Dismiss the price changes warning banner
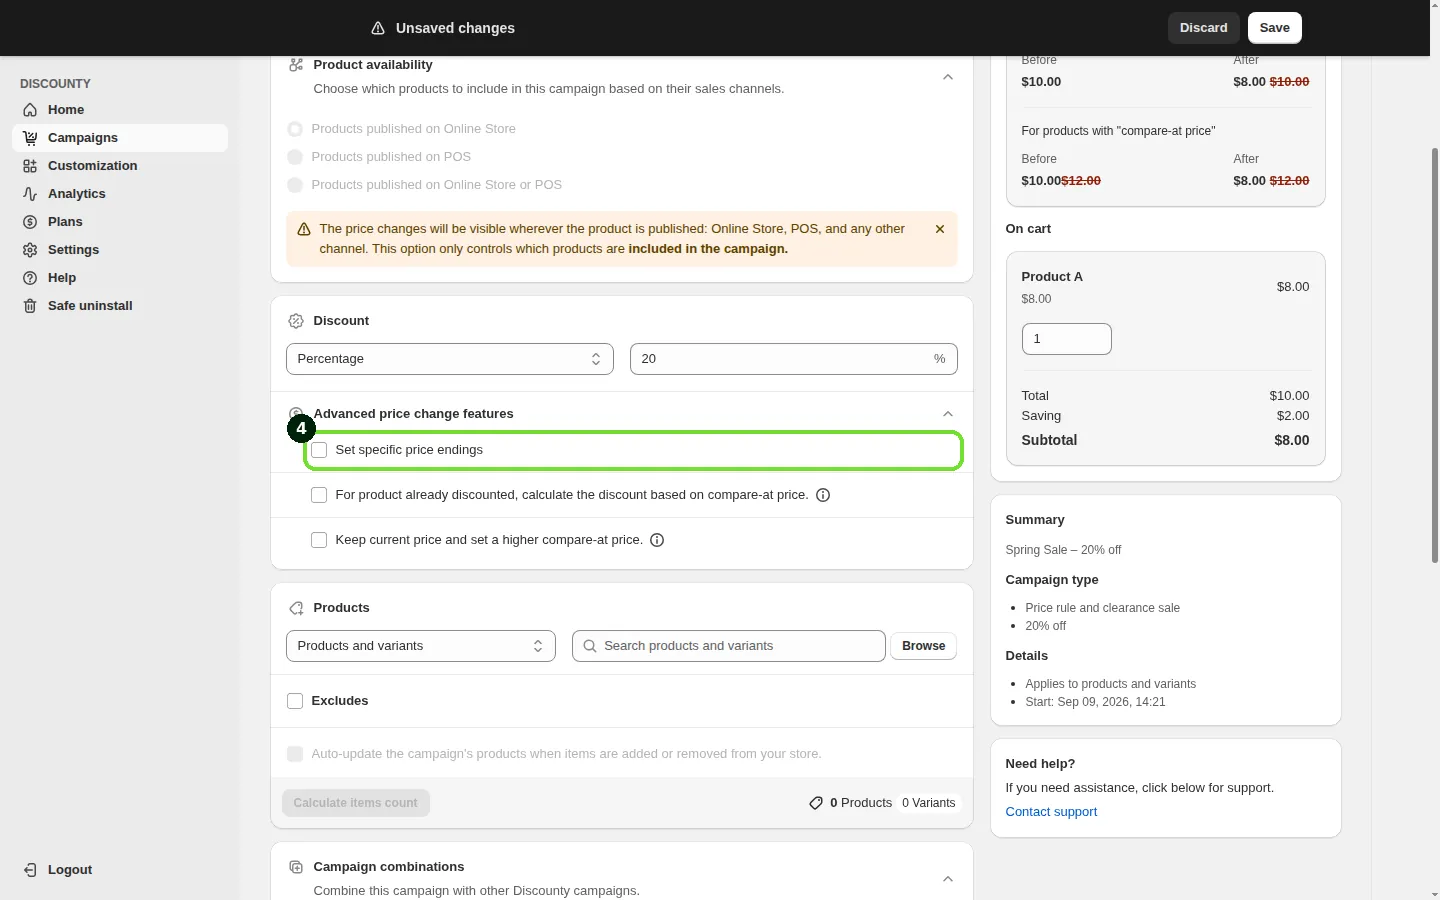Viewport: 1440px width, 900px height. (x=940, y=229)
